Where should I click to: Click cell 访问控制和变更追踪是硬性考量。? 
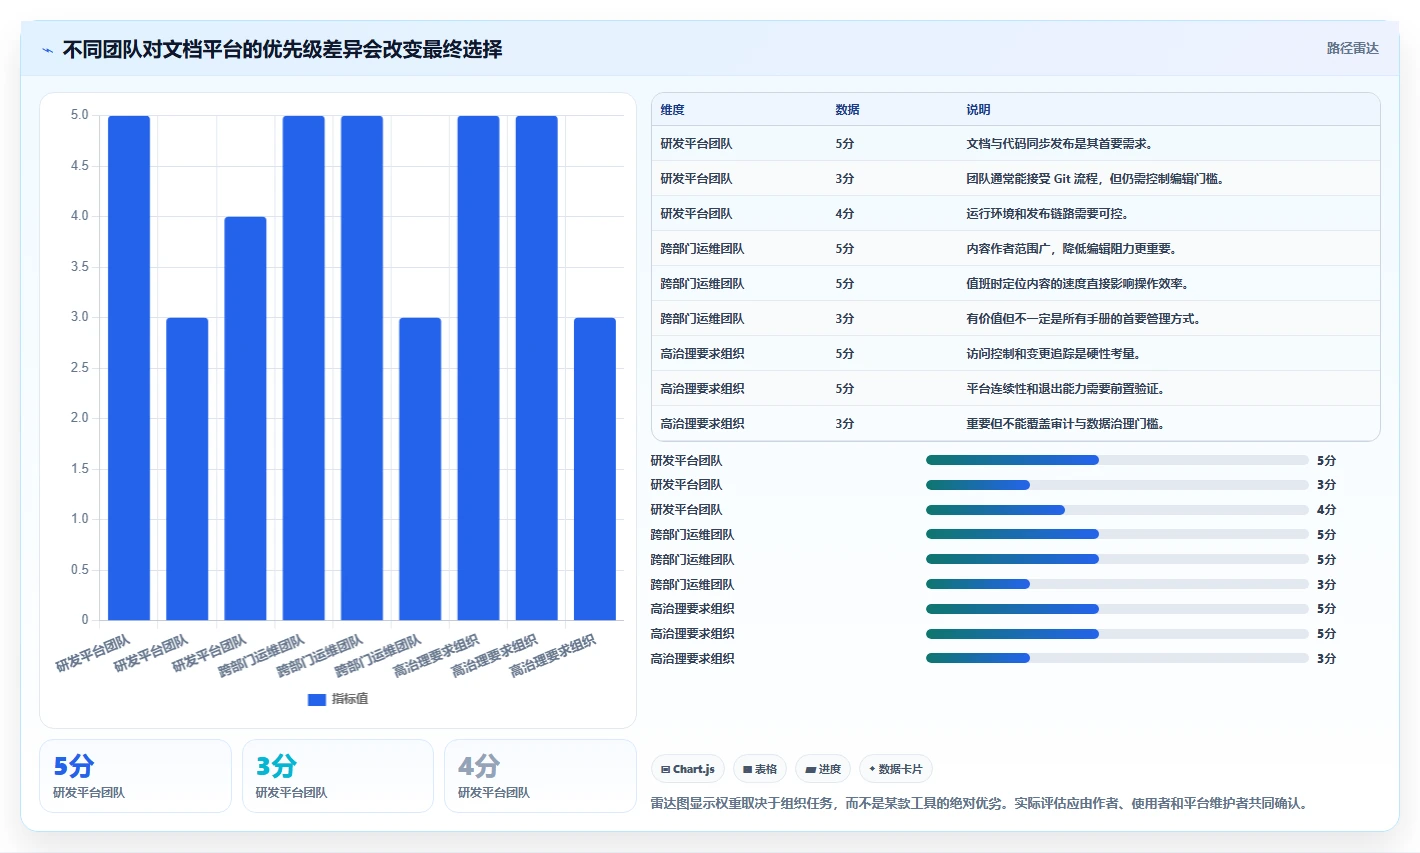pyautogui.click(x=1053, y=354)
